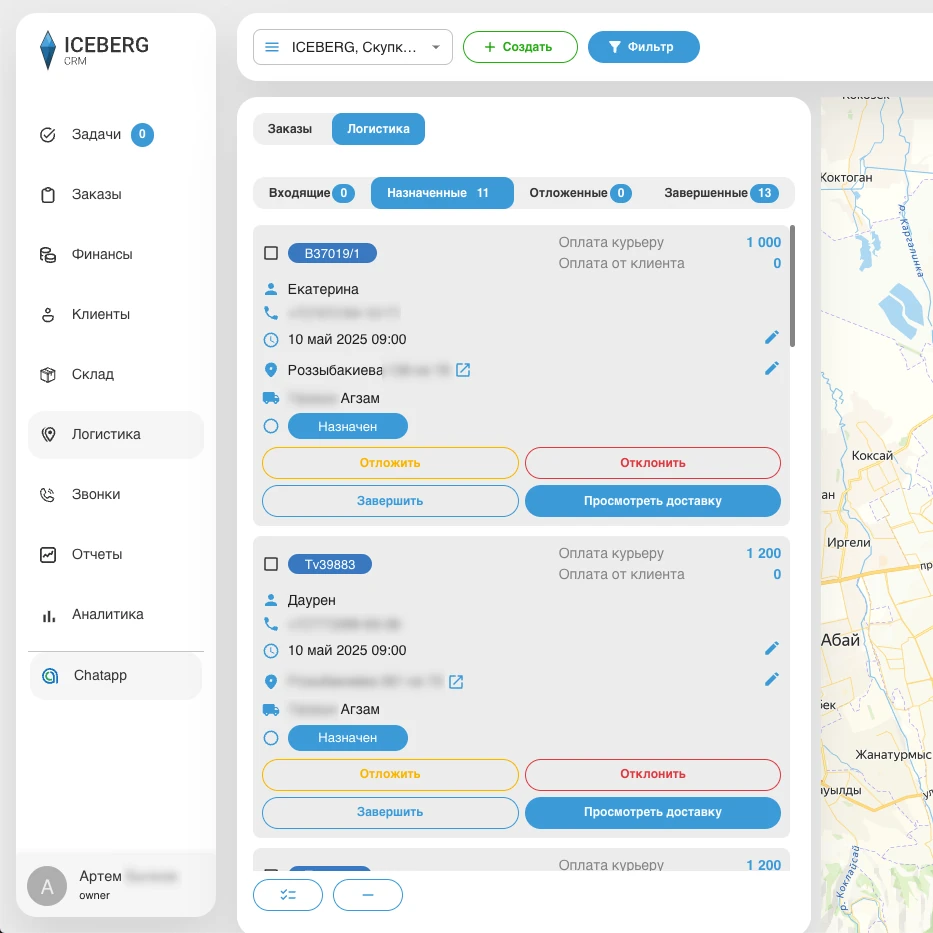Click the hamburger icon in company selector
Screen dimensions: 933x933
[x=272, y=47]
